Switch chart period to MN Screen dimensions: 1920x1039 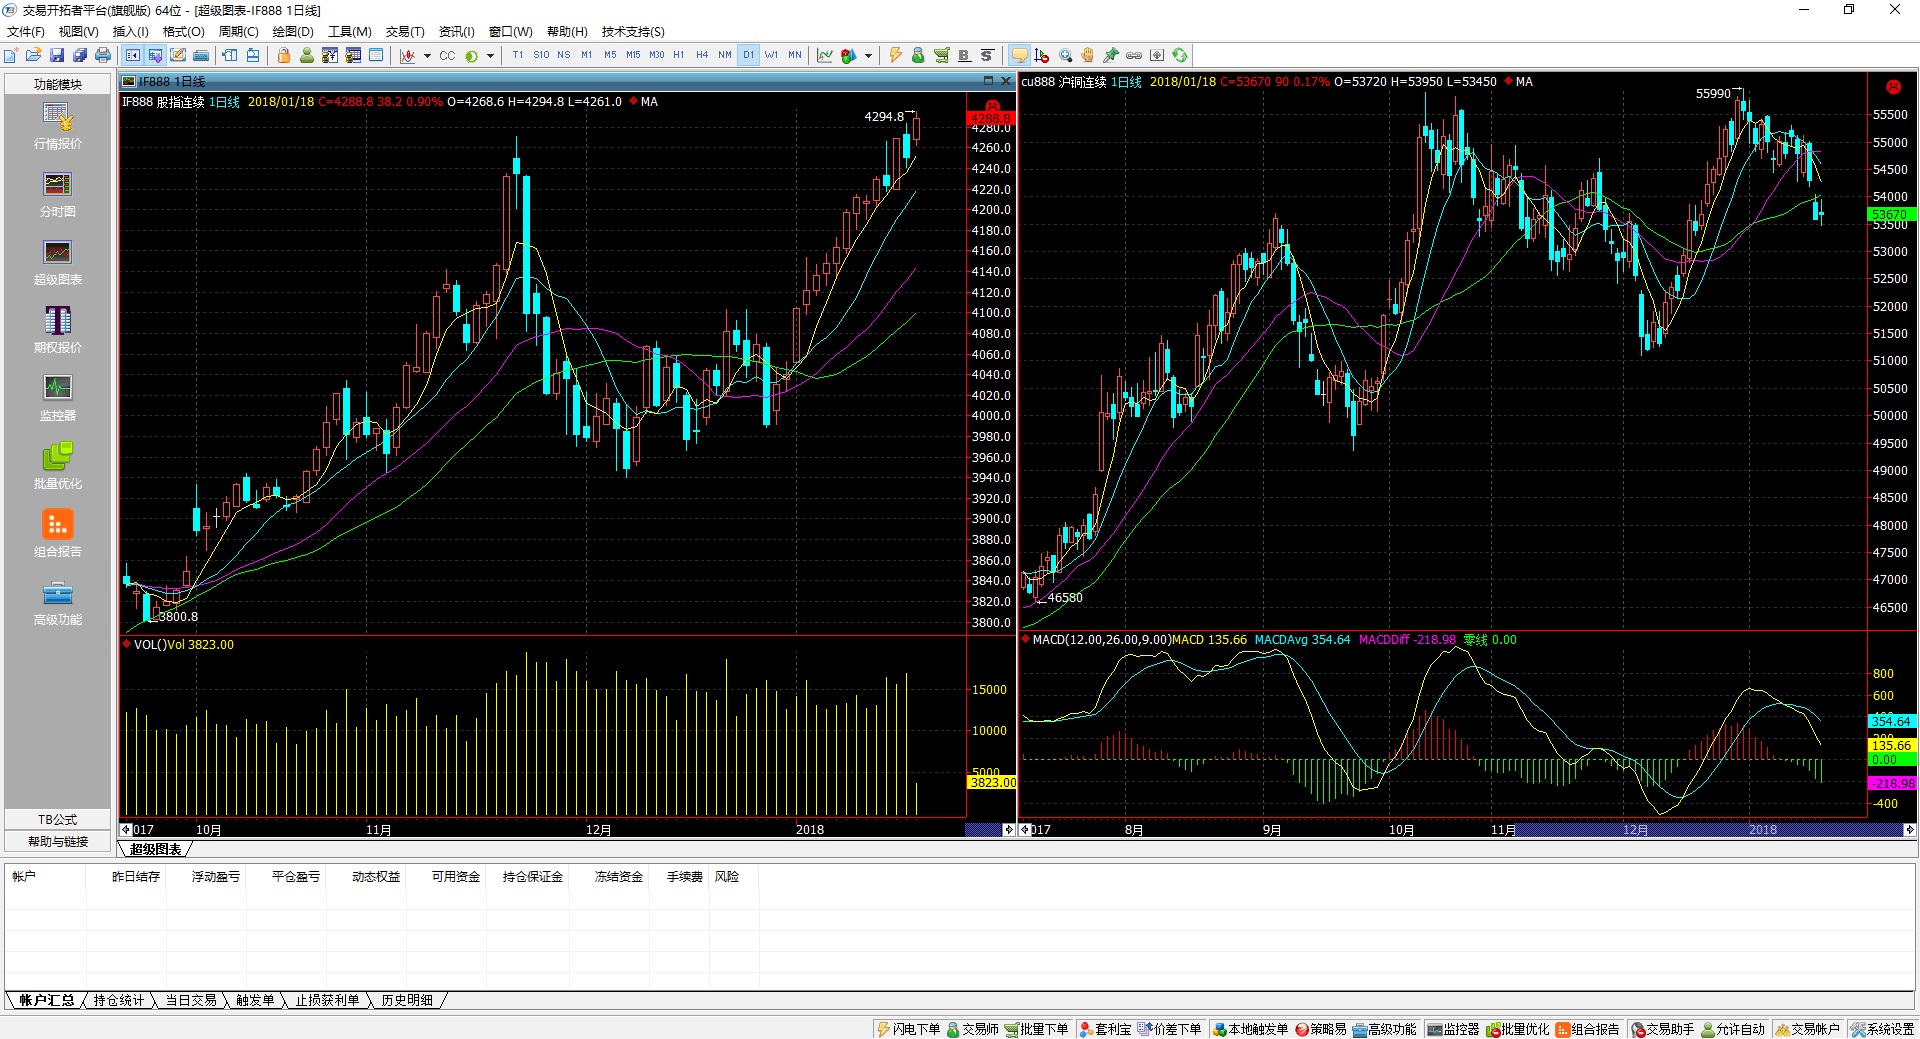795,55
